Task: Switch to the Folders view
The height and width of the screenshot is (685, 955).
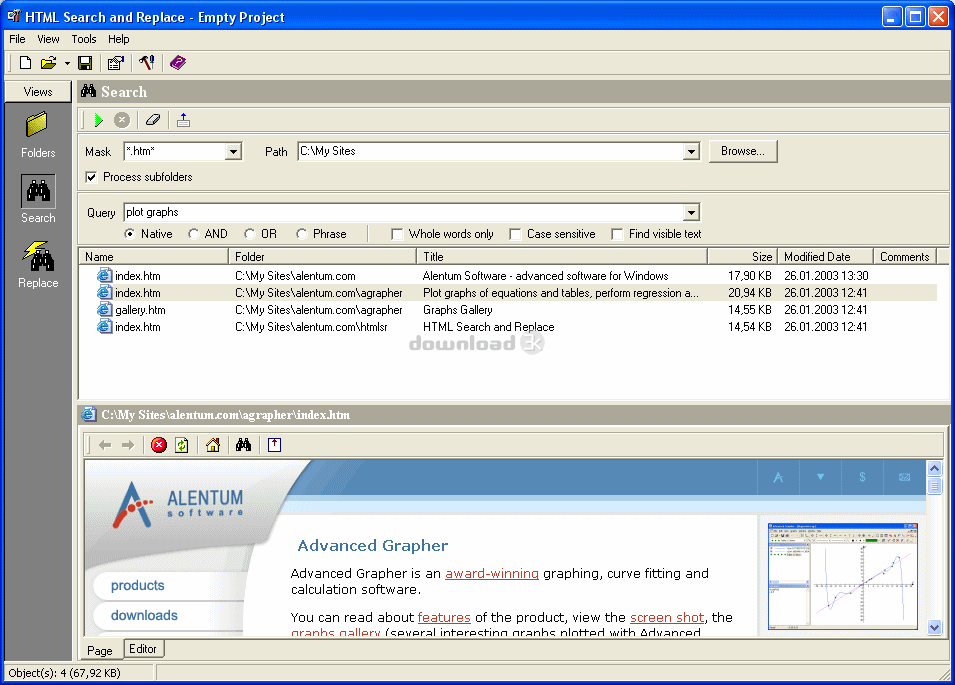Action: (38, 135)
